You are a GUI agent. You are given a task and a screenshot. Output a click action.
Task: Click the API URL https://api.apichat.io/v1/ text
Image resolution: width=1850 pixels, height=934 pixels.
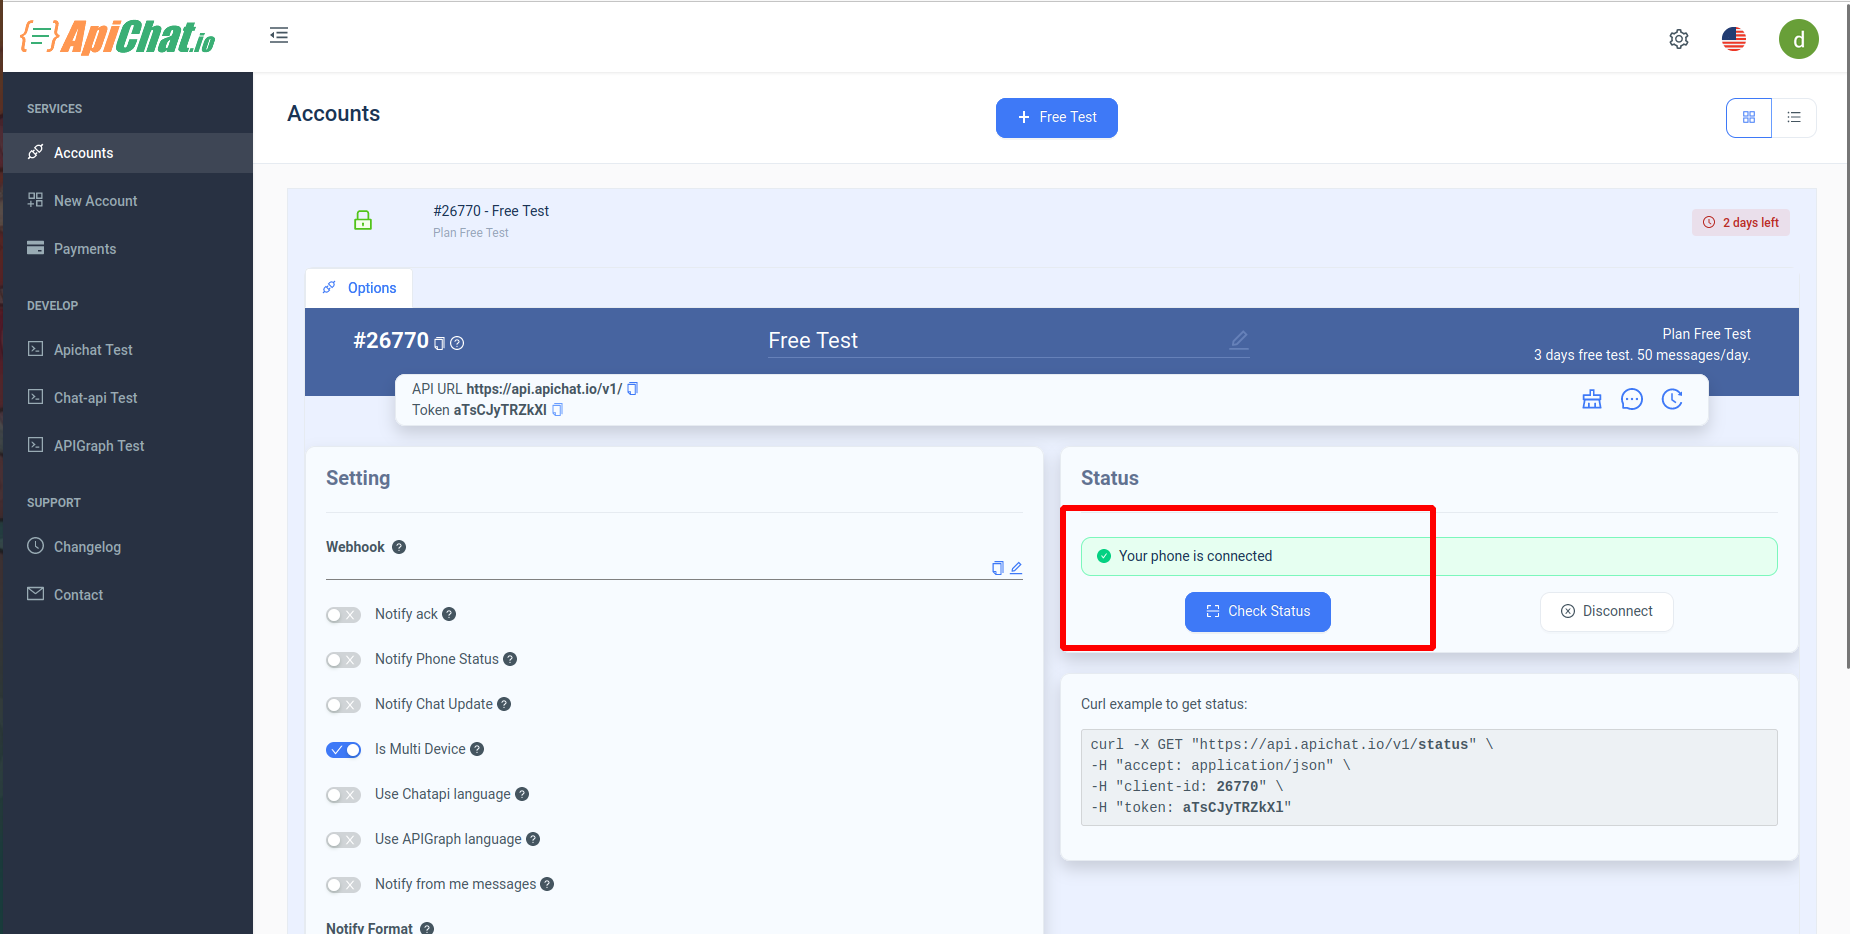click(544, 389)
